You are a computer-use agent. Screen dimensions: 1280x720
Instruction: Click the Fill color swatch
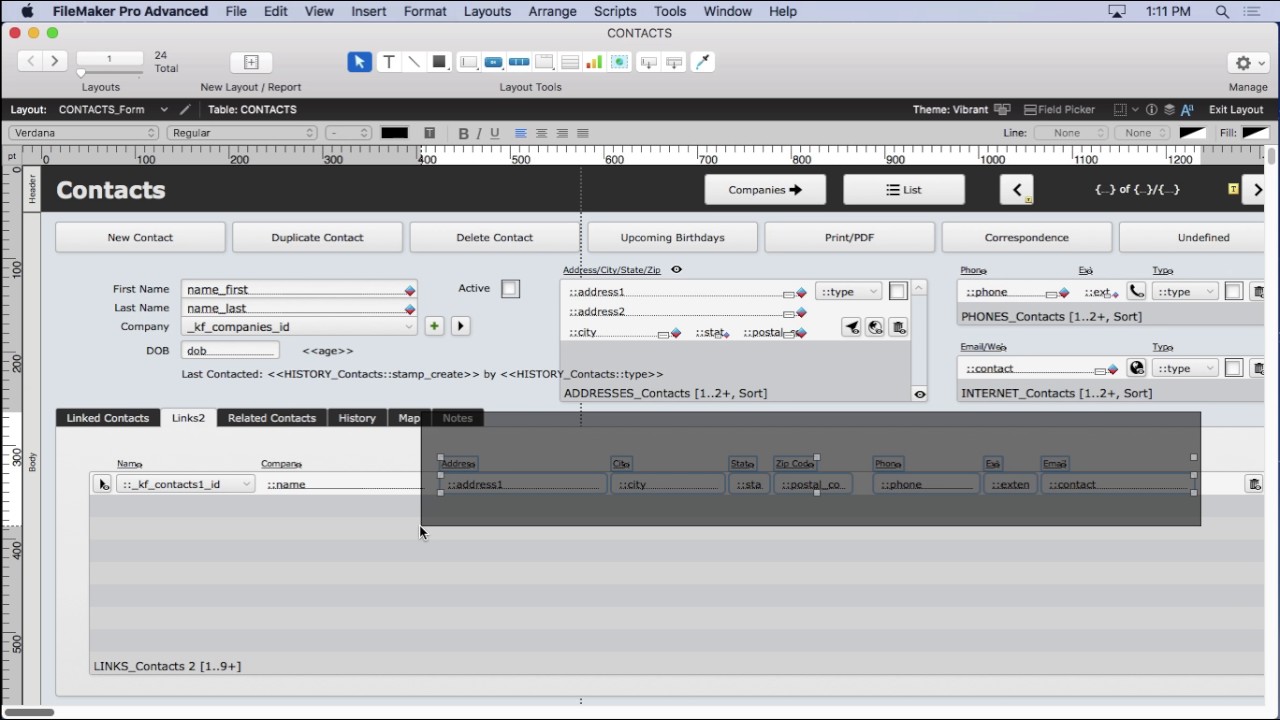(1255, 133)
